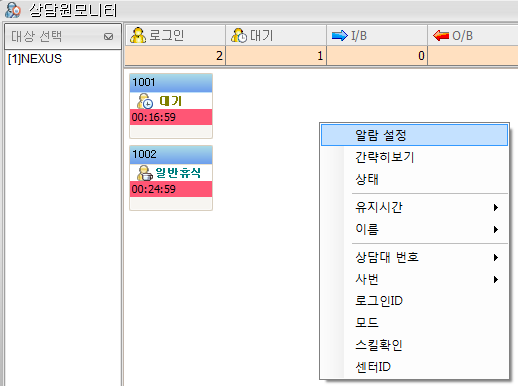Click the I/B column header label
518x386 pixels.
pos(359,36)
